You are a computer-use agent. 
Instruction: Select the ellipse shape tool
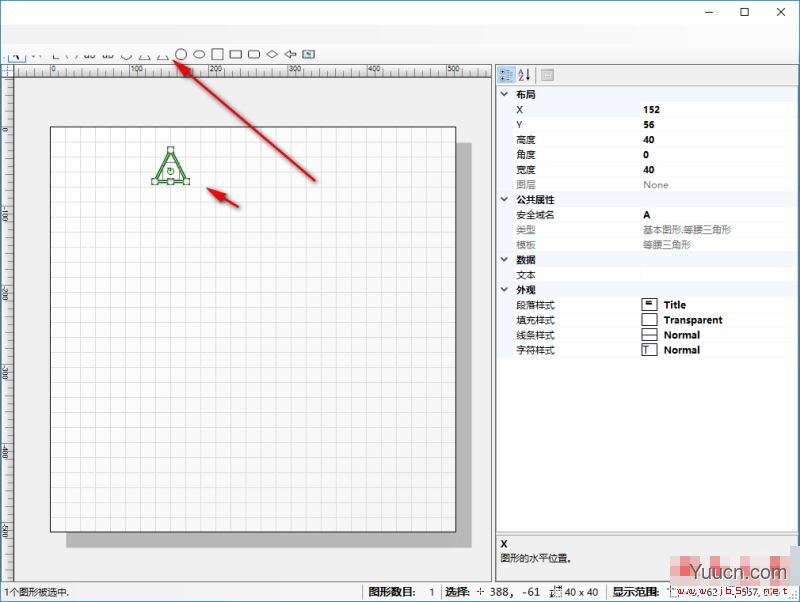pos(199,54)
